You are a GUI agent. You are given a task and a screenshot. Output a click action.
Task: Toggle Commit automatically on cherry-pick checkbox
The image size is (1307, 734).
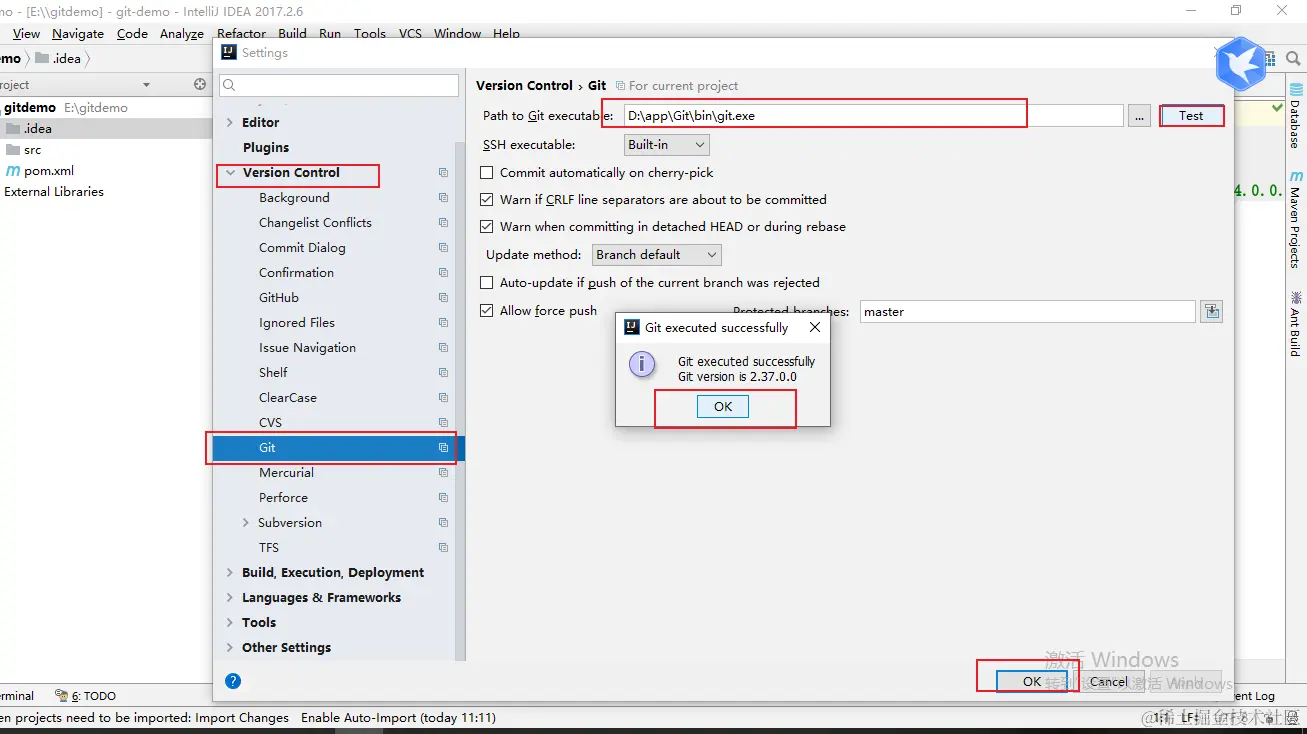(487, 173)
